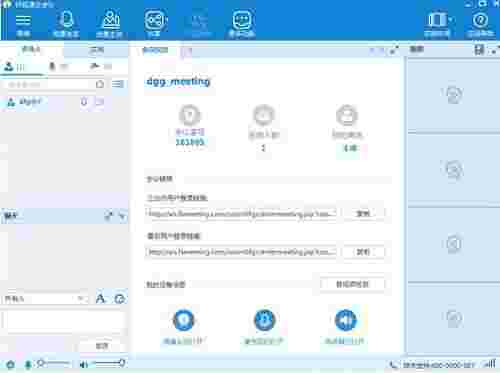Pop out the chat panel using its header icon
Screen dimensions: 500x373
pos(109,216)
